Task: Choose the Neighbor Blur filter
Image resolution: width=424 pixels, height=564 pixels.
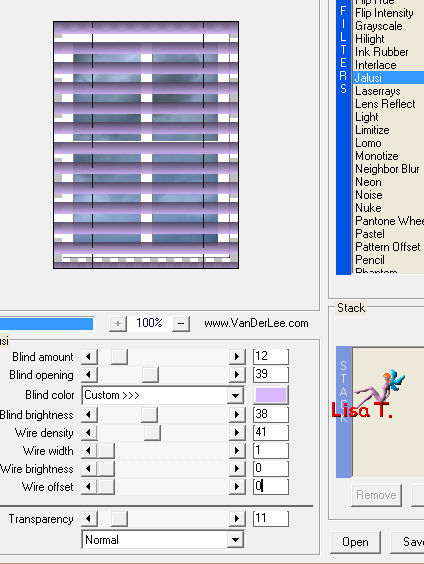Action: click(x=387, y=169)
